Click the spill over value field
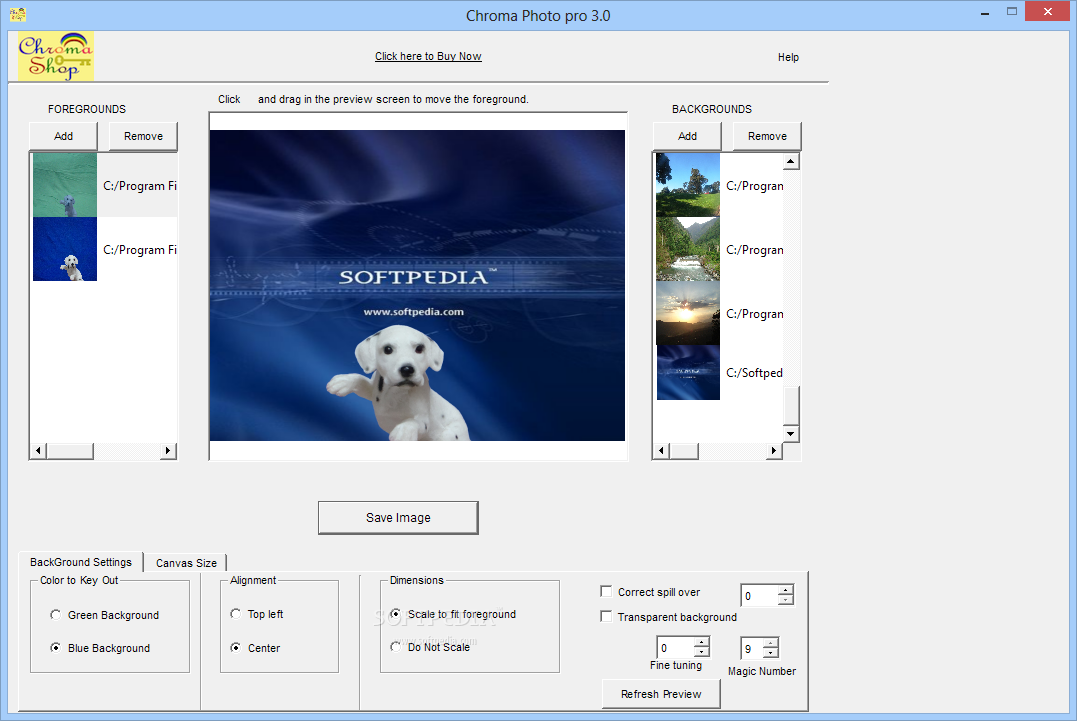1077x721 pixels. pos(760,595)
